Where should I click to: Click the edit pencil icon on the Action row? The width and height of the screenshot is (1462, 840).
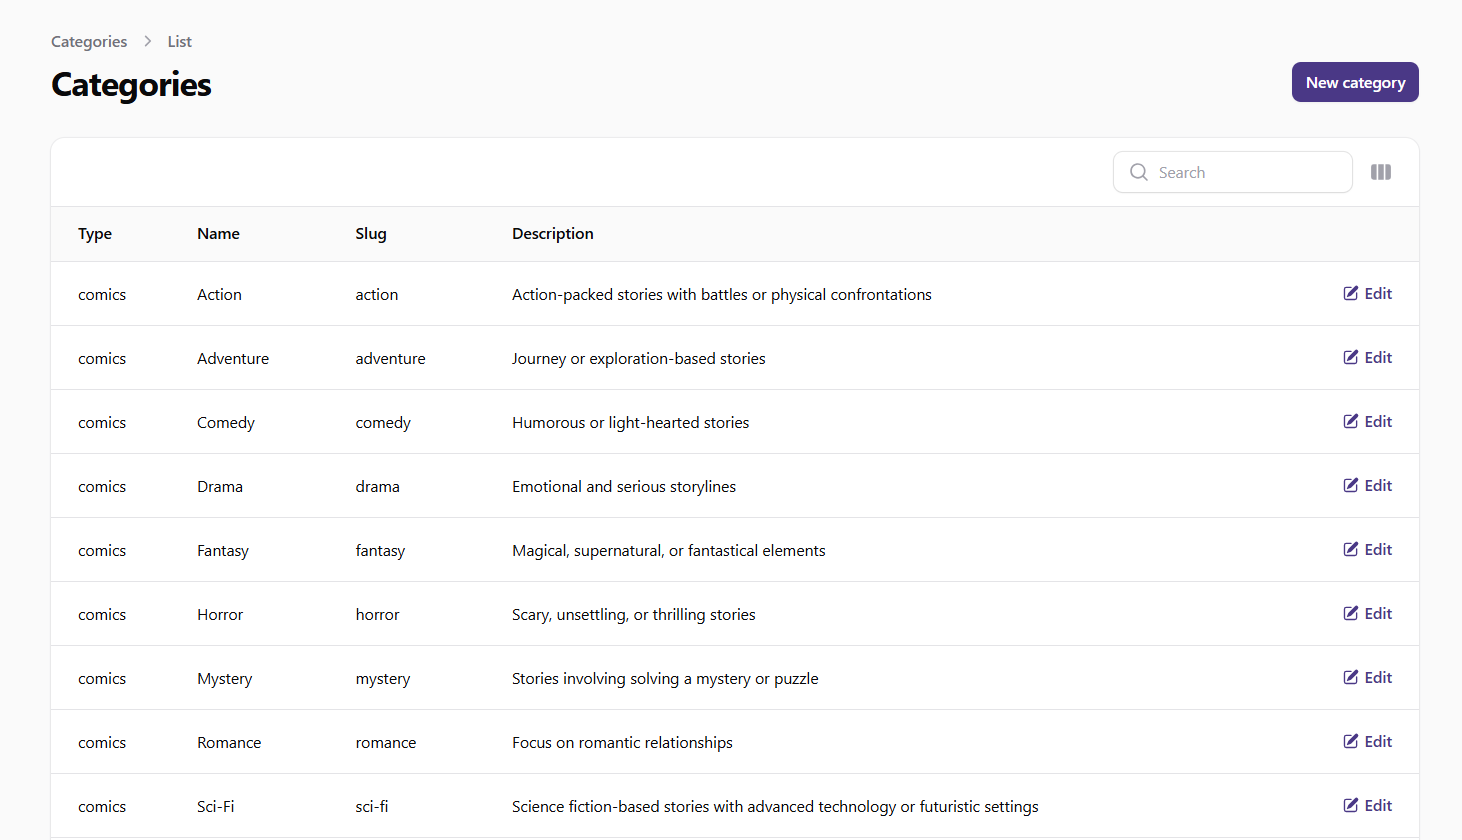point(1350,293)
